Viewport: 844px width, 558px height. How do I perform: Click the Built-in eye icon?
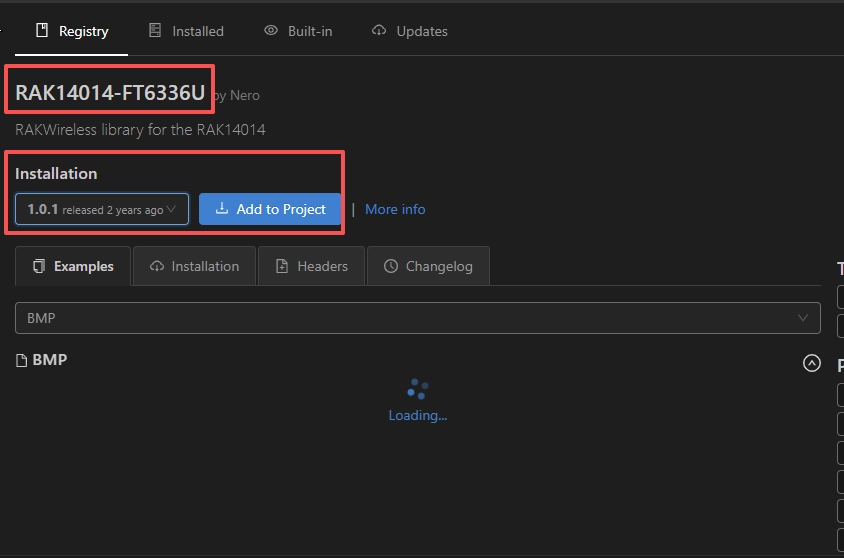271,30
